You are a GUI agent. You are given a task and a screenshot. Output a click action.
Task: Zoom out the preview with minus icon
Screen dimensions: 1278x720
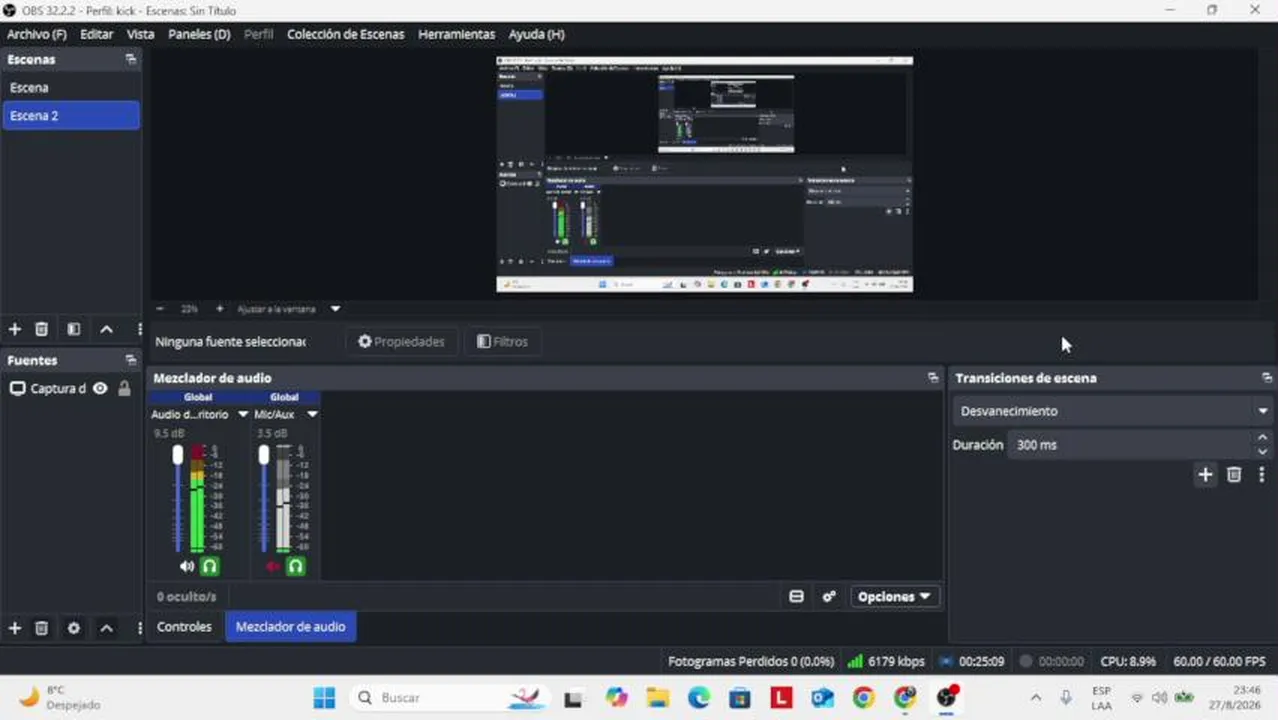click(x=160, y=309)
